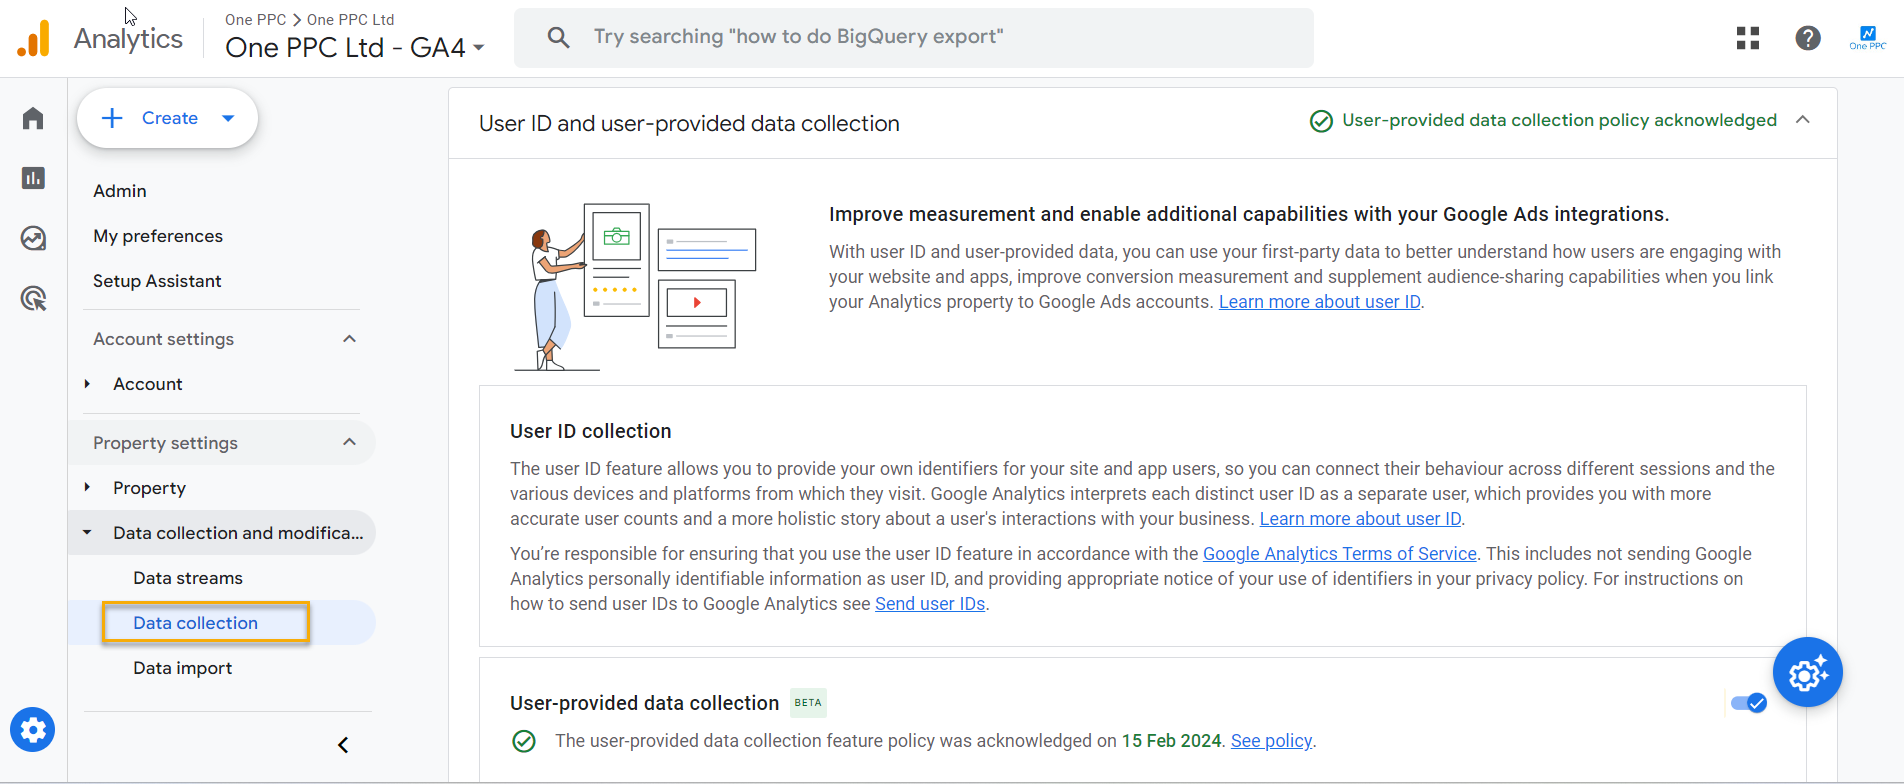The image size is (1904, 784).
Task: Click the One PPC Ltd breadcrumb text
Action: (x=350, y=19)
